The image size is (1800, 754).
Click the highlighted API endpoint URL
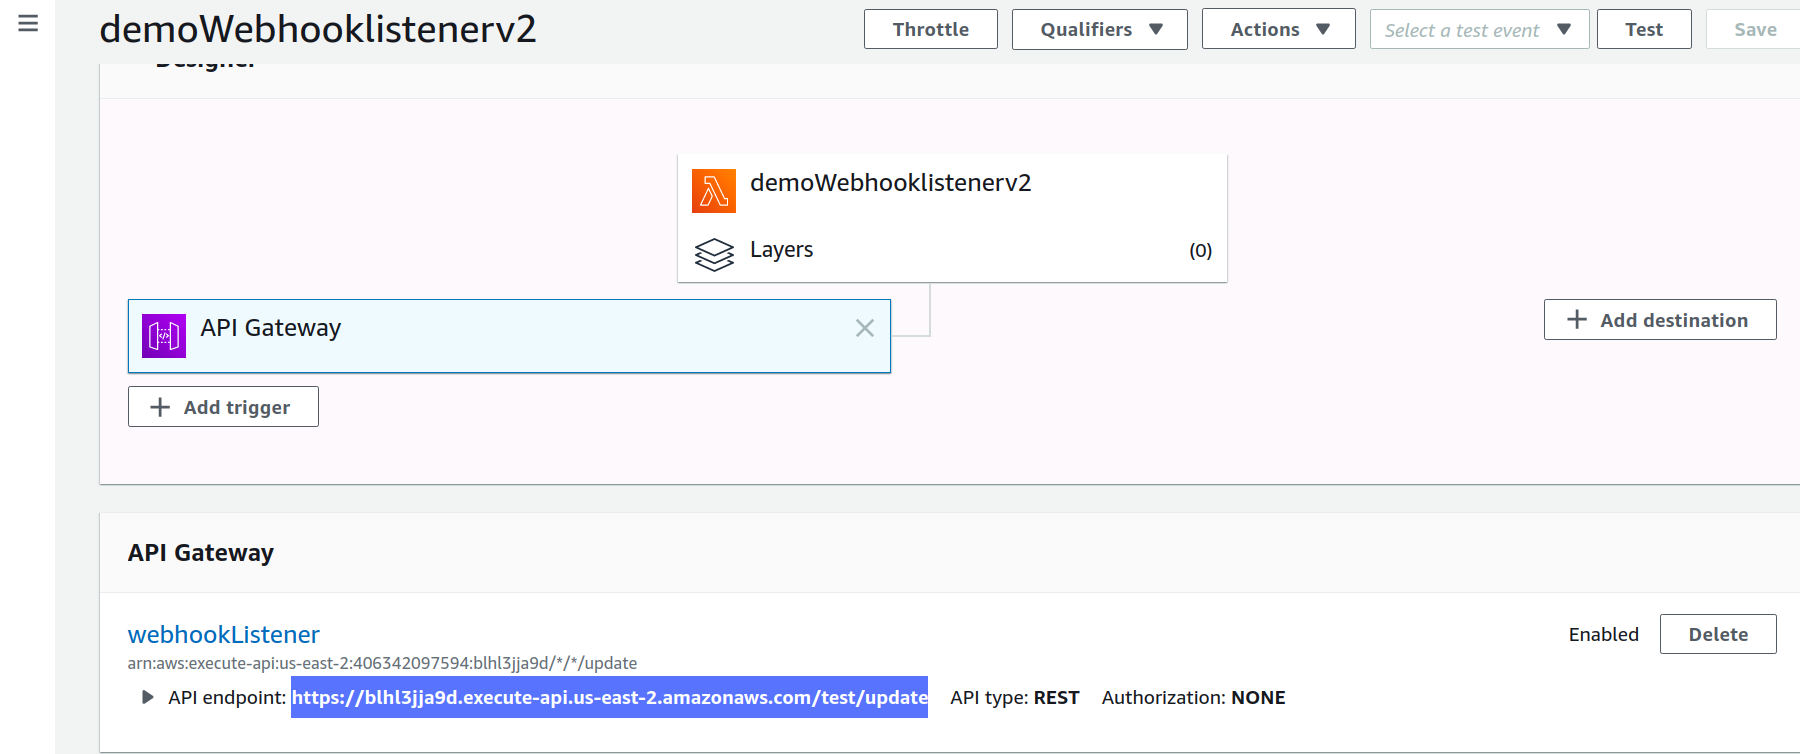(x=609, y=697)
